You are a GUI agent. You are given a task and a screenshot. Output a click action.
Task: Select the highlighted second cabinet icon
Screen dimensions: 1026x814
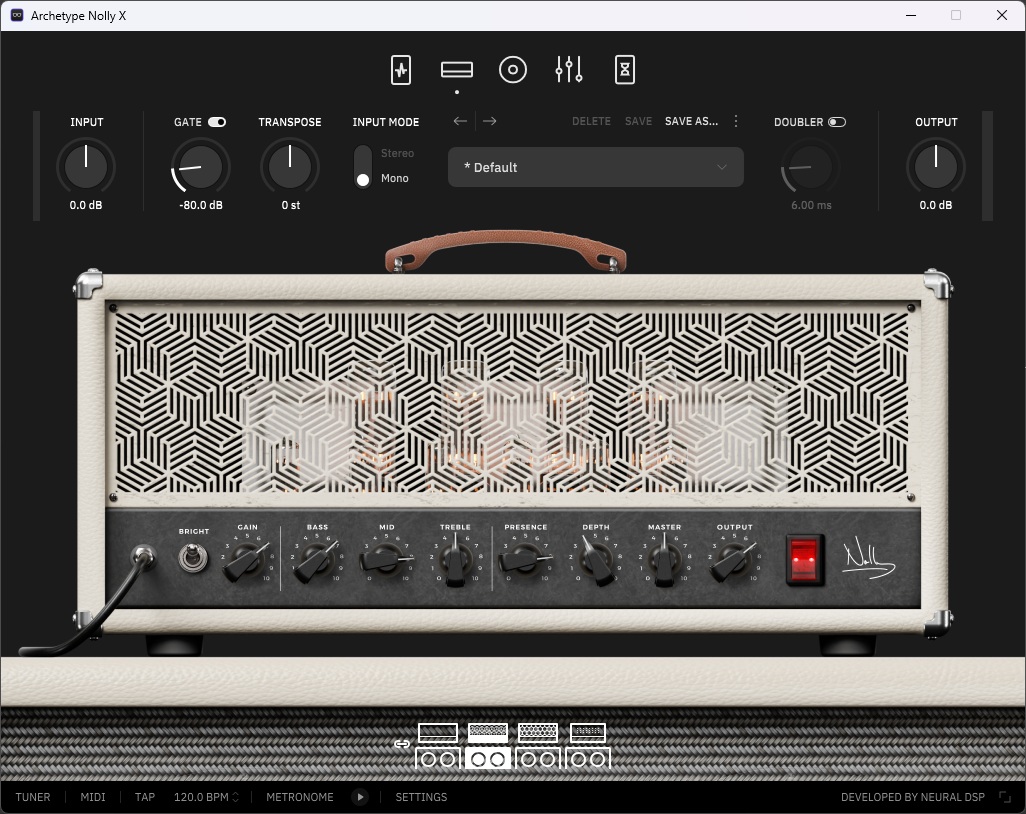click(488, 758)
